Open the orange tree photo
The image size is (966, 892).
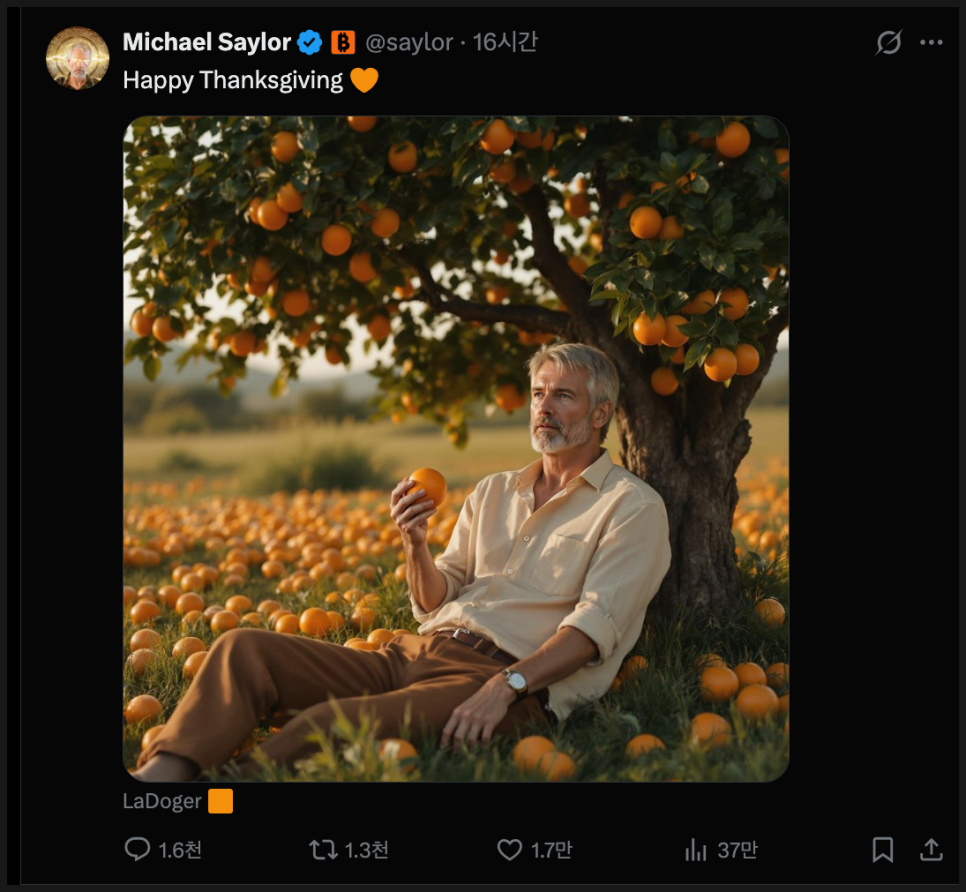456,448
